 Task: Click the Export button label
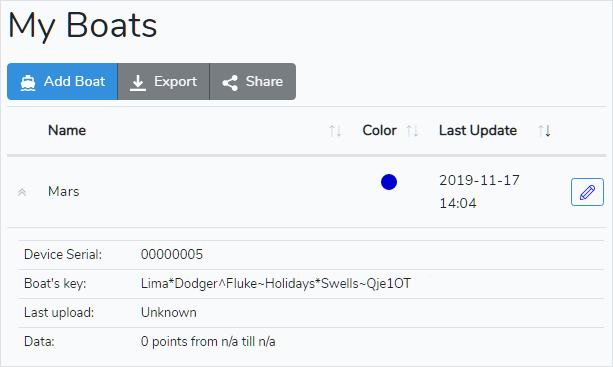176,81
